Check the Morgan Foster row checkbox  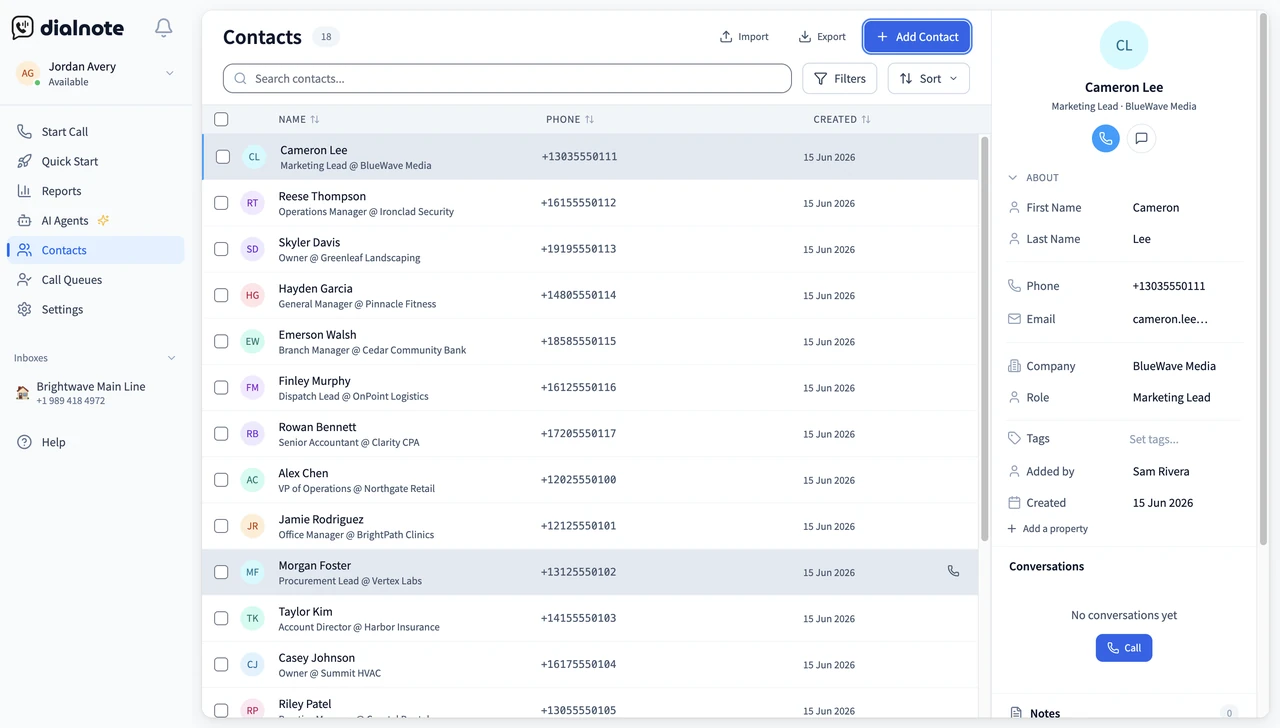click(x=221, y=572)
